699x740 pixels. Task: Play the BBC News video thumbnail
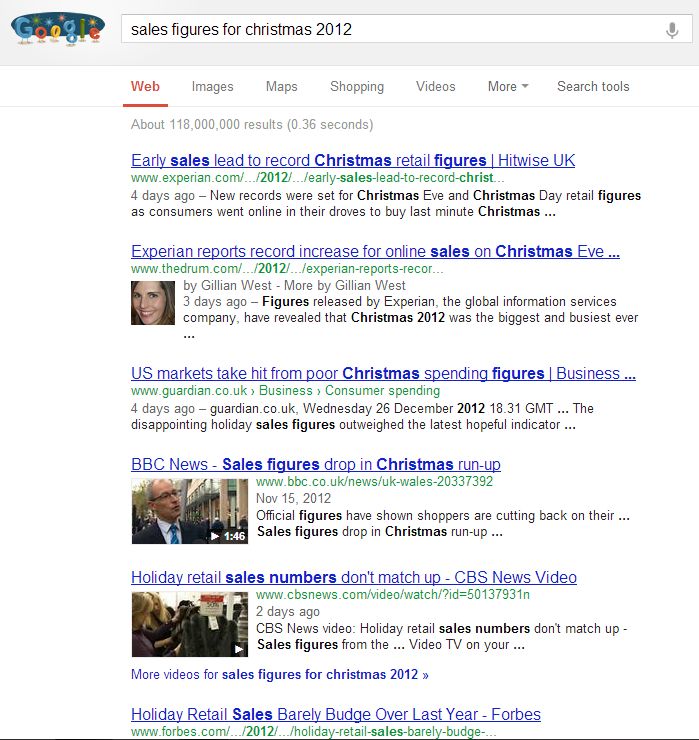click(x=190, y=511)
